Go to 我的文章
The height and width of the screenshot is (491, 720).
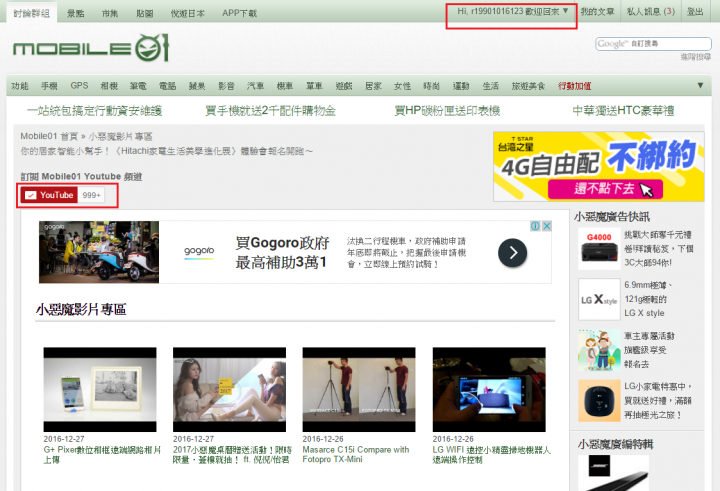[597, 11]
